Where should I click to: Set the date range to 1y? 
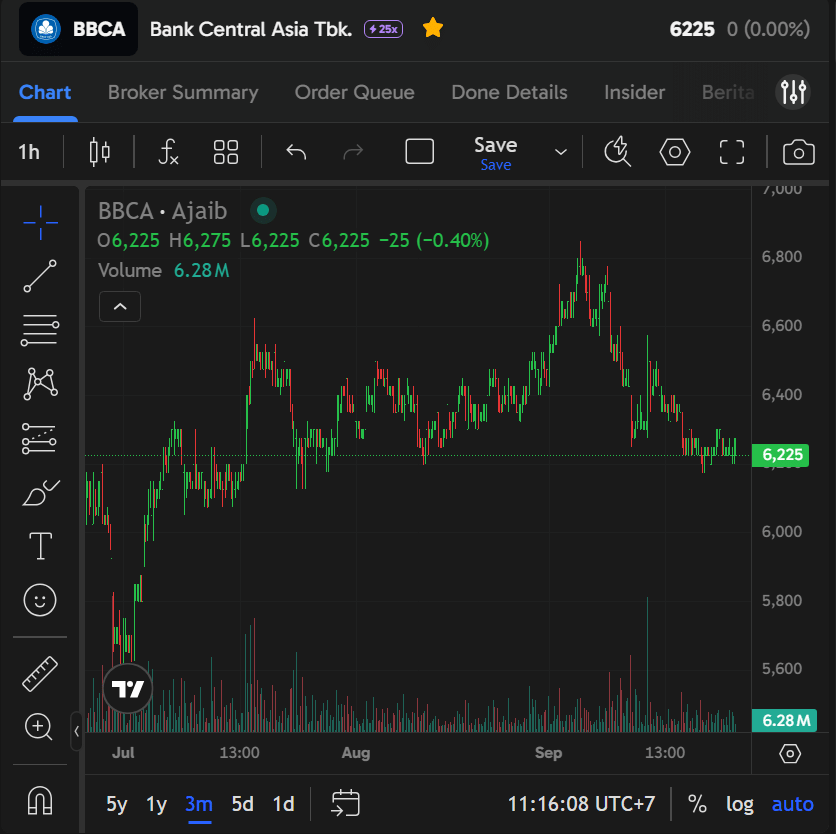[x=157, y=804]
